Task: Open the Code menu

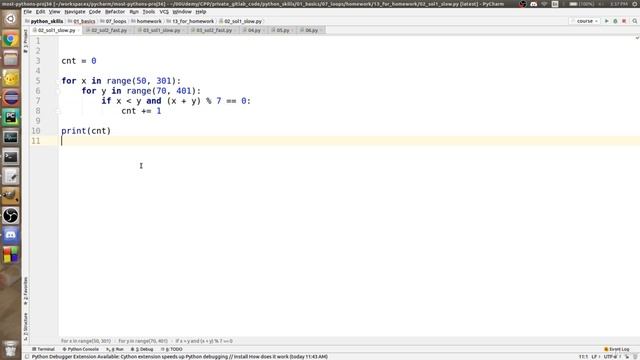Action: click(x=95, y=12)
